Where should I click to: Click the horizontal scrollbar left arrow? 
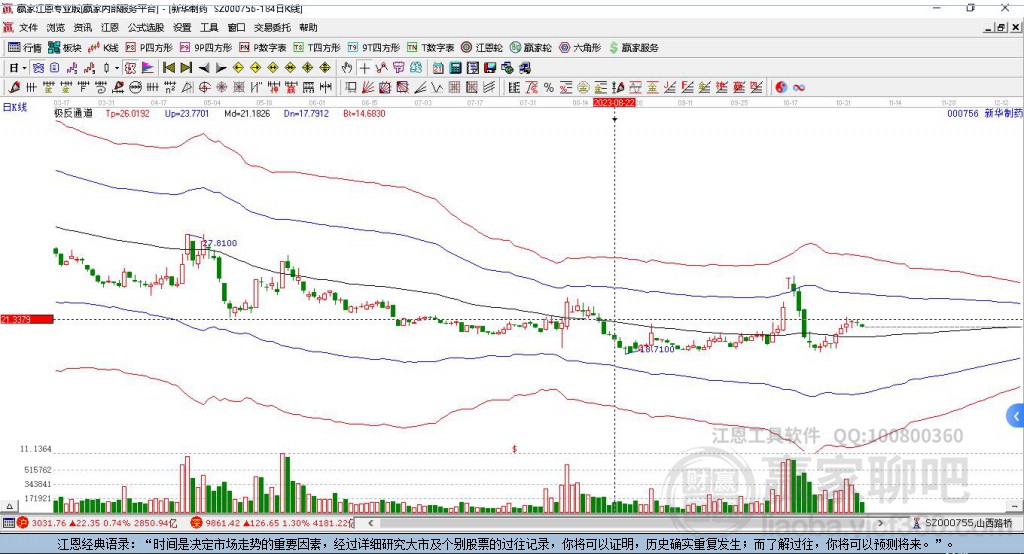(370, 523)
